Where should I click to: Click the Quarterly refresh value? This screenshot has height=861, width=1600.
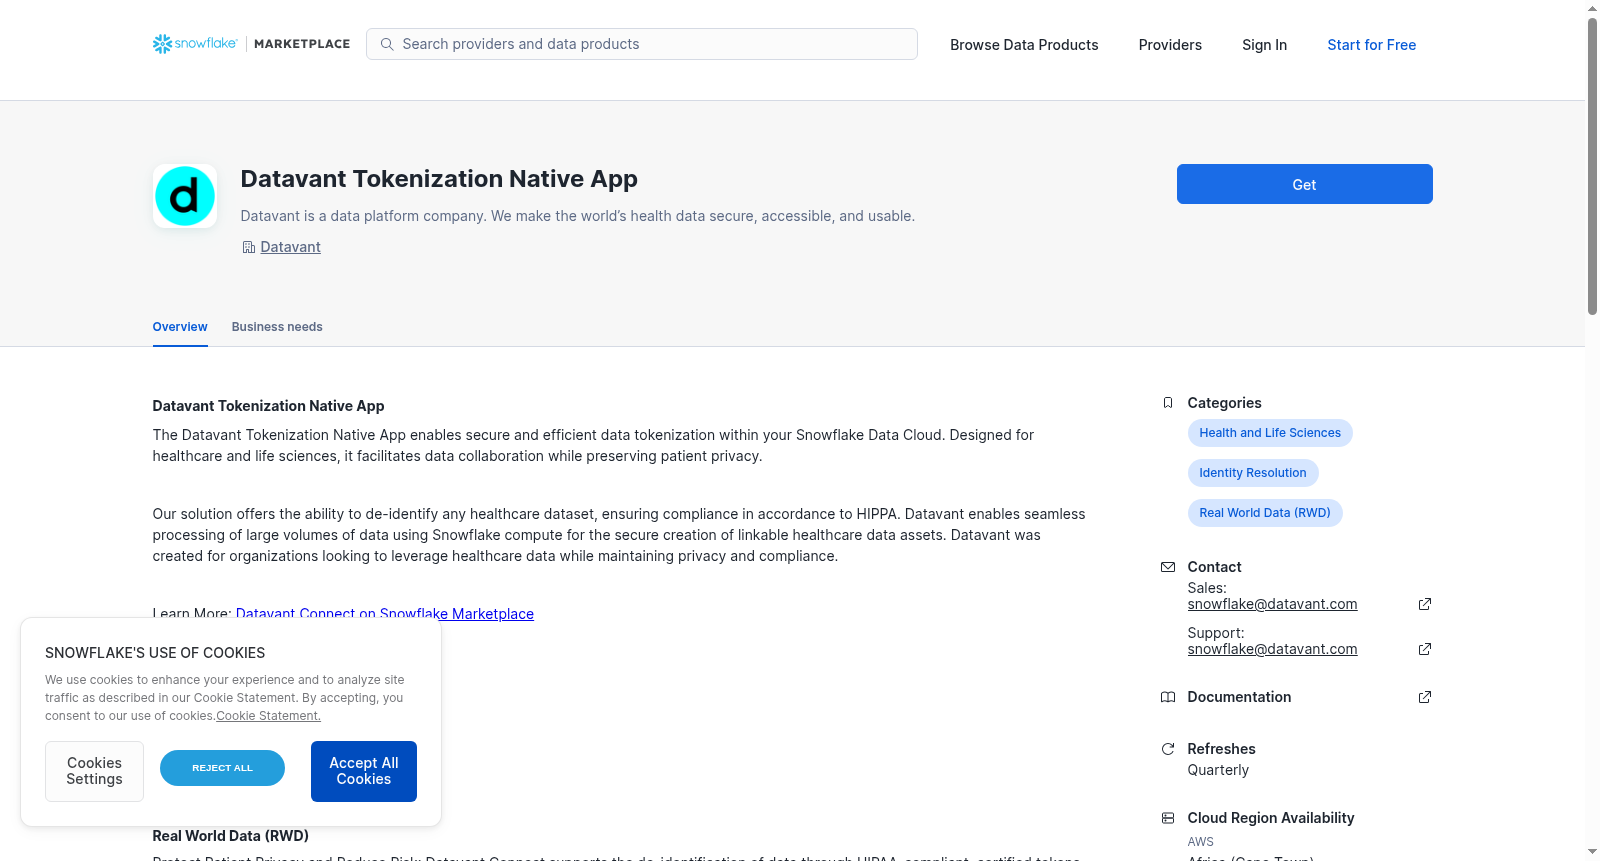pos(1218,770)
